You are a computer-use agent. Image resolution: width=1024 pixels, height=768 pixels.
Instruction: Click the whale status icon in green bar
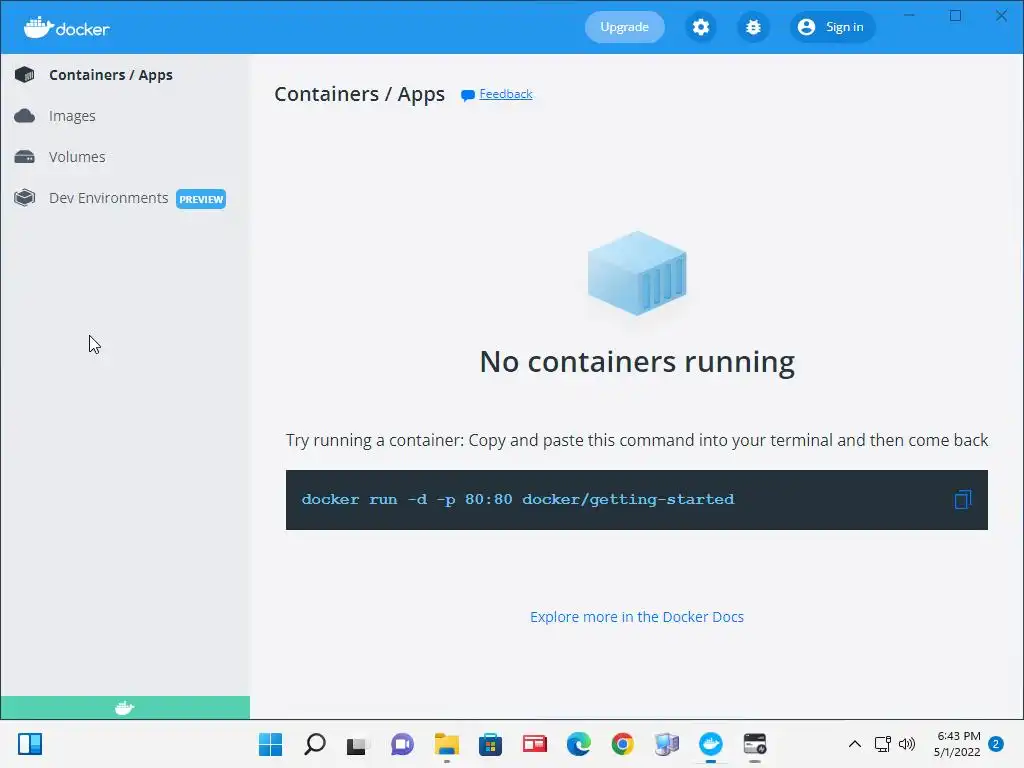124,708
